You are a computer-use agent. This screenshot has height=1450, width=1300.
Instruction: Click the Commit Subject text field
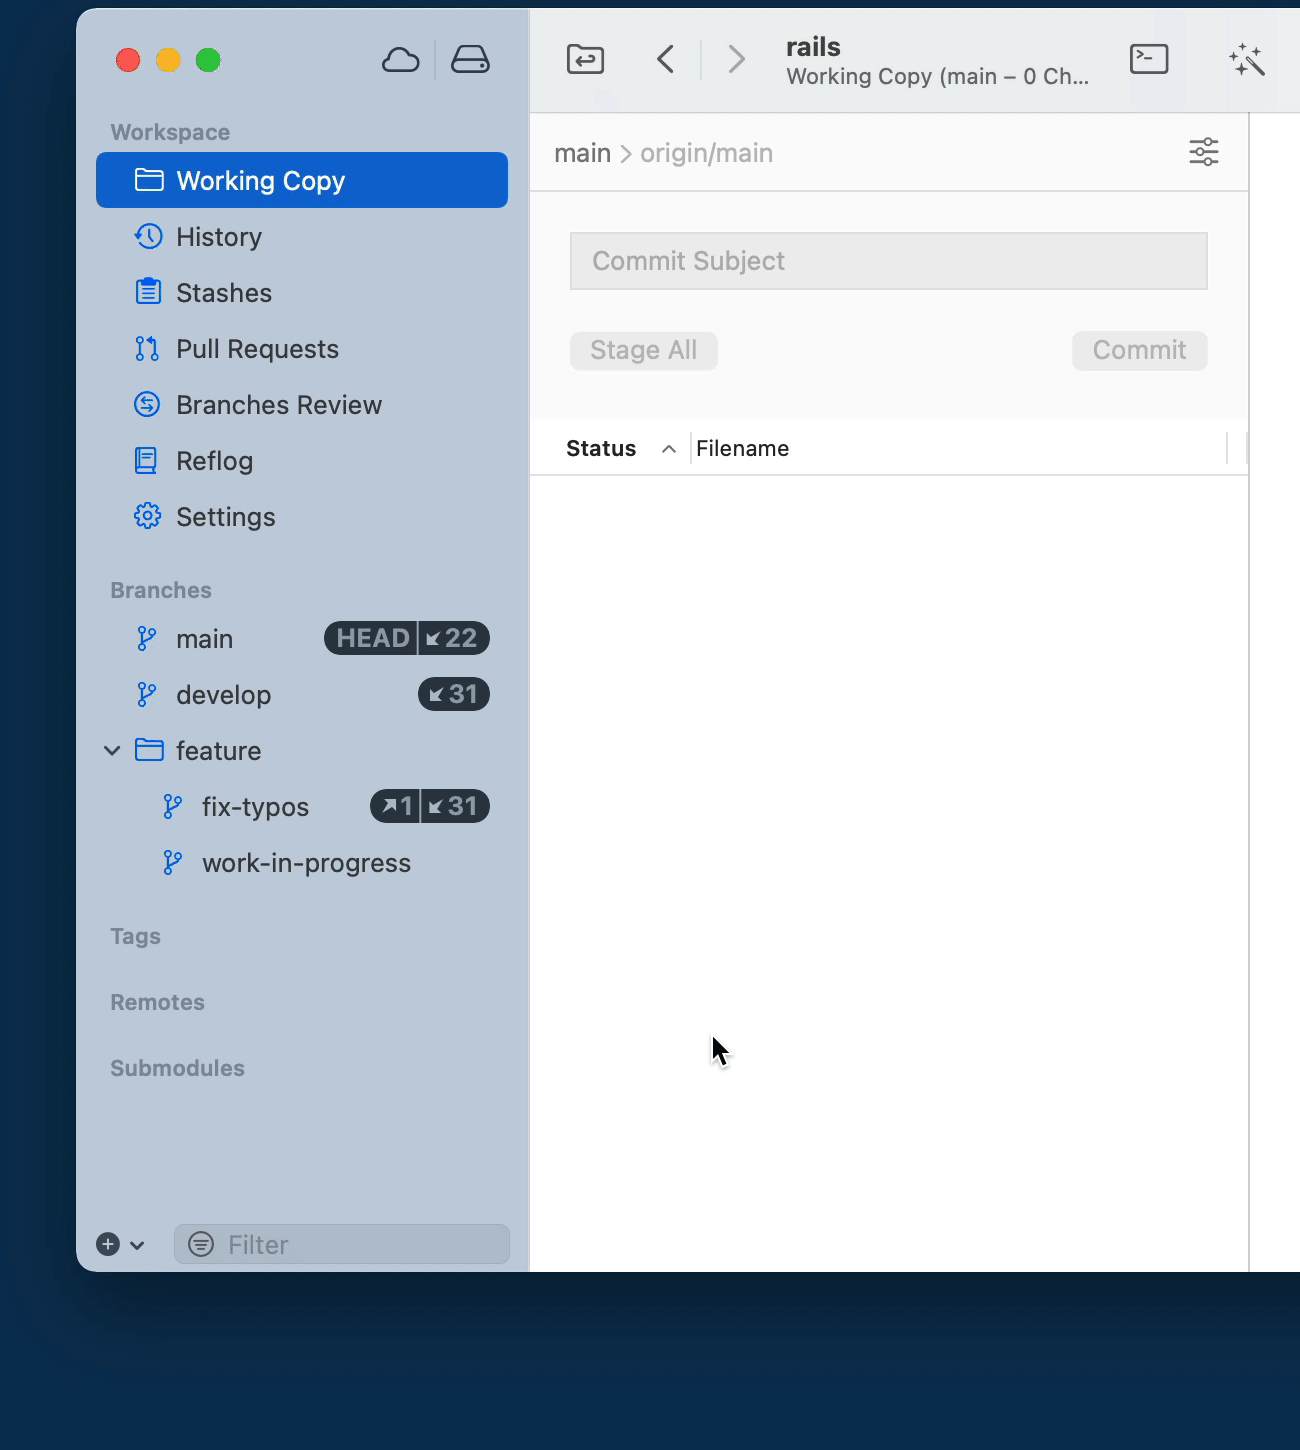coord(888,261)
